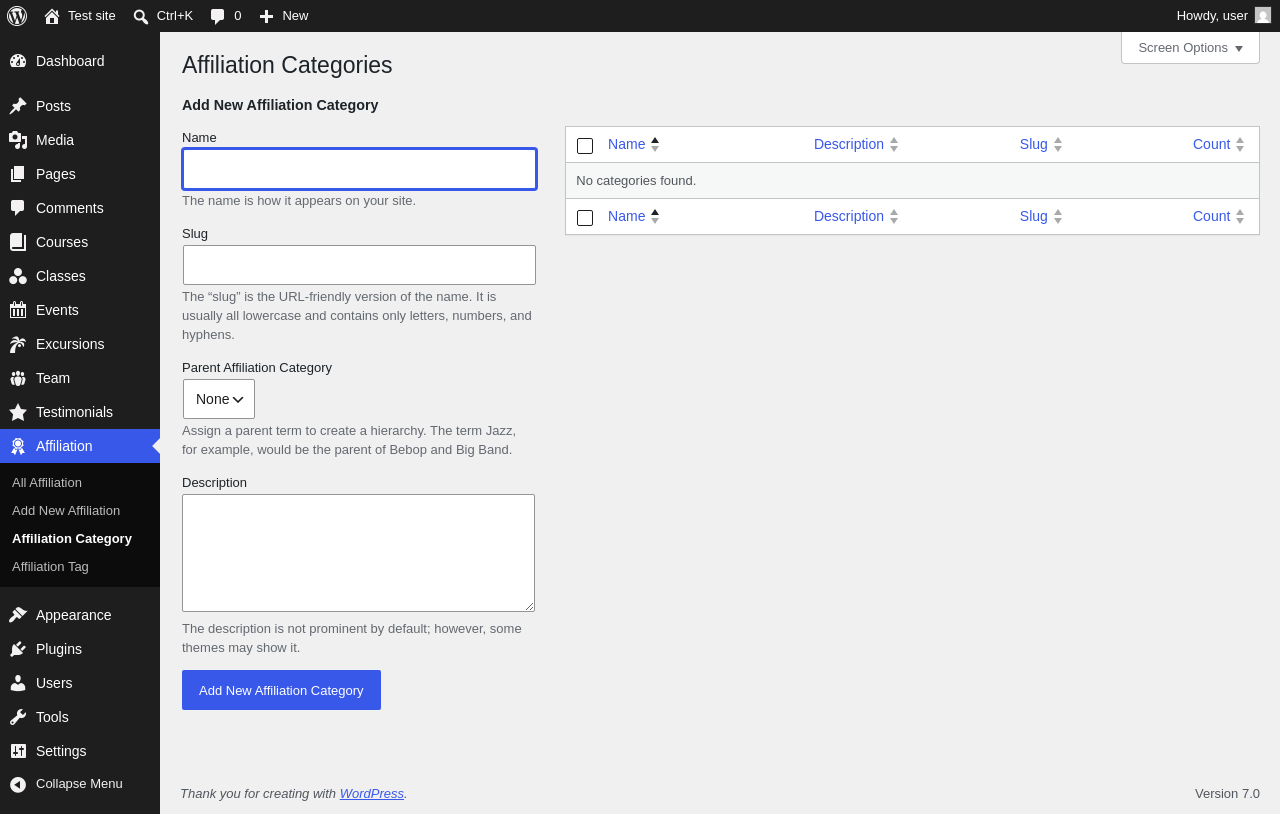Screen dimensions: 1280x814
Task: Click the Testimonials star icon
Action: (x=18, y=412)
